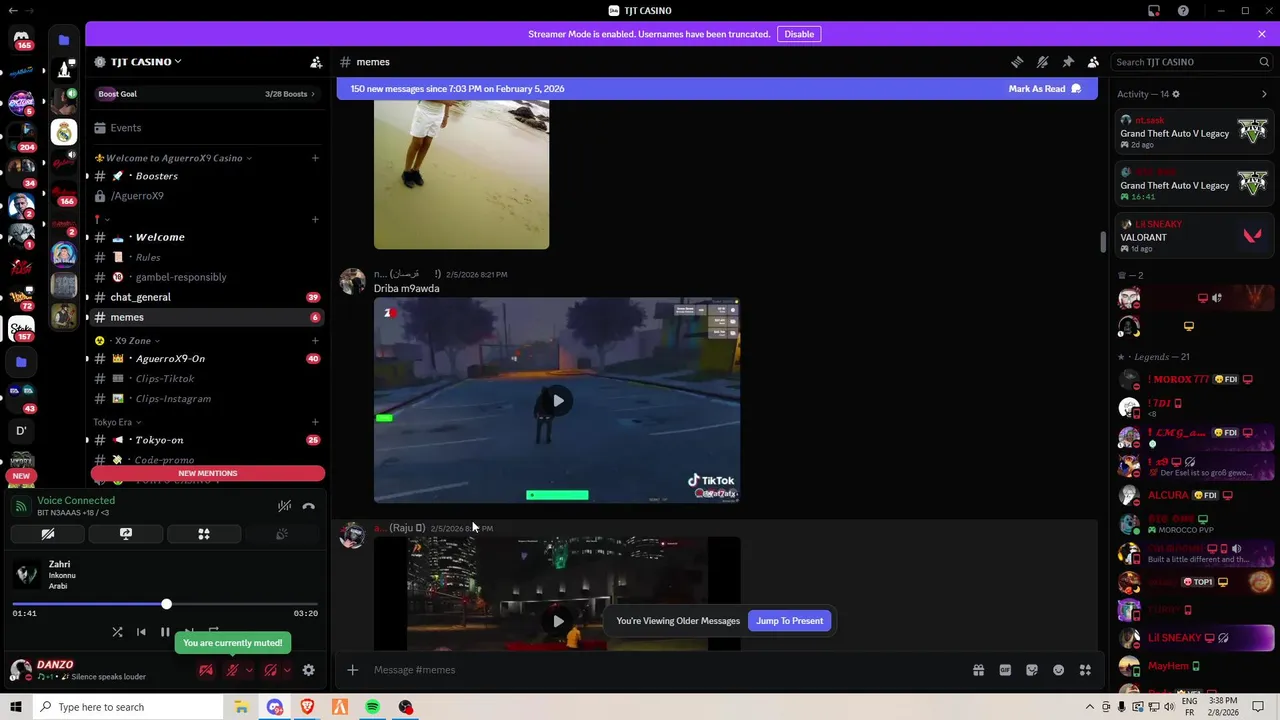Open the chat_general channel
Image resolution: width=1280 pixels, height=720 pixels.
[208, 297]
